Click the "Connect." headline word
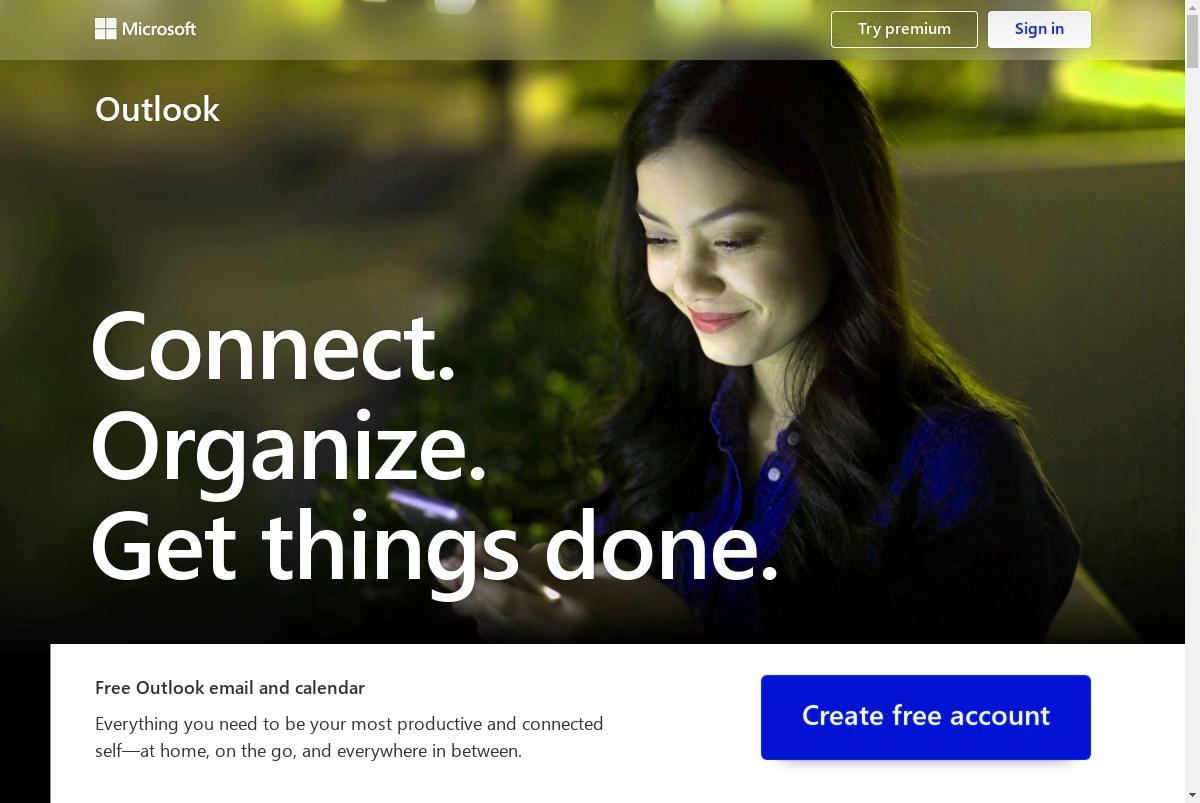 273,346
